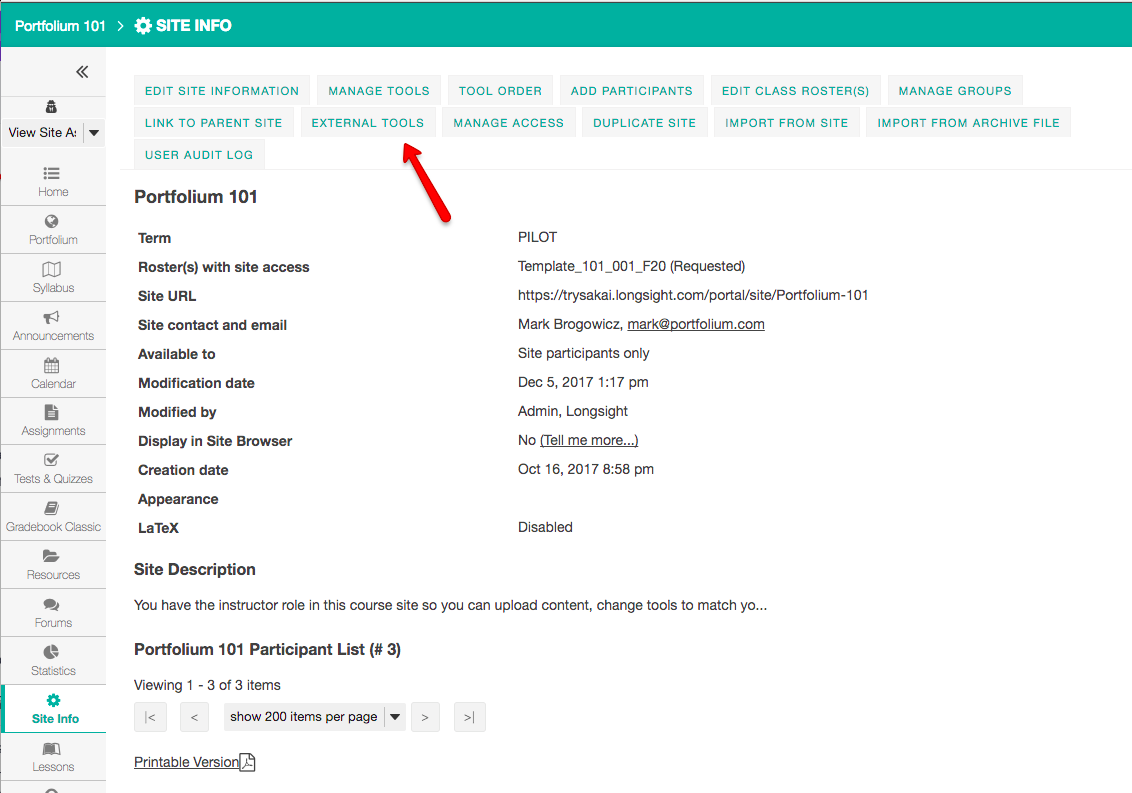Open the Statistics pie chart icon

51,652
